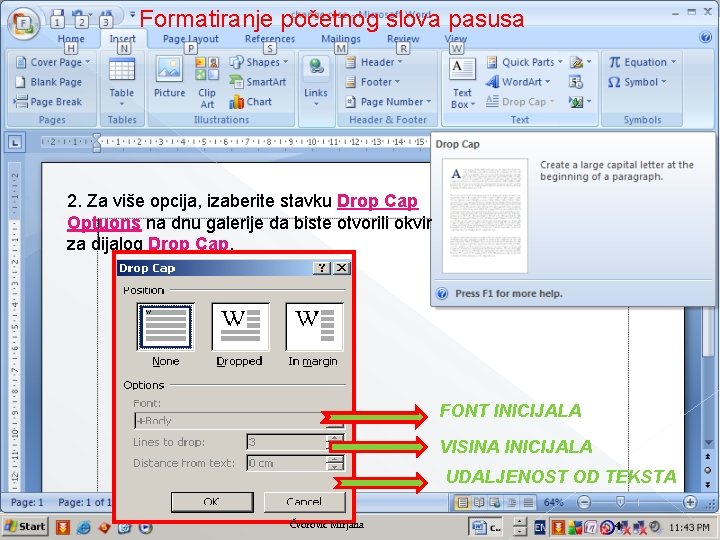720x540 pixels.
Task: Open the Symbol dropdown
Action: pyautogui.click(x=637, y=82)
